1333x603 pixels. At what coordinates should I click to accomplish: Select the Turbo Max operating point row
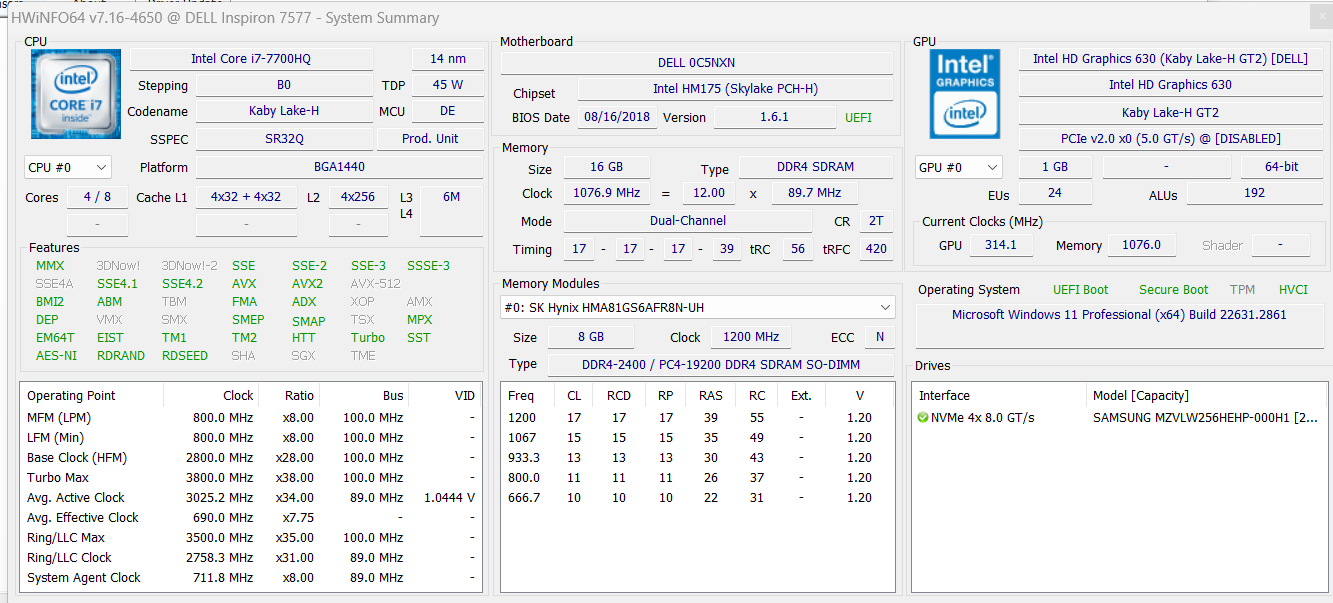(250, 478)
